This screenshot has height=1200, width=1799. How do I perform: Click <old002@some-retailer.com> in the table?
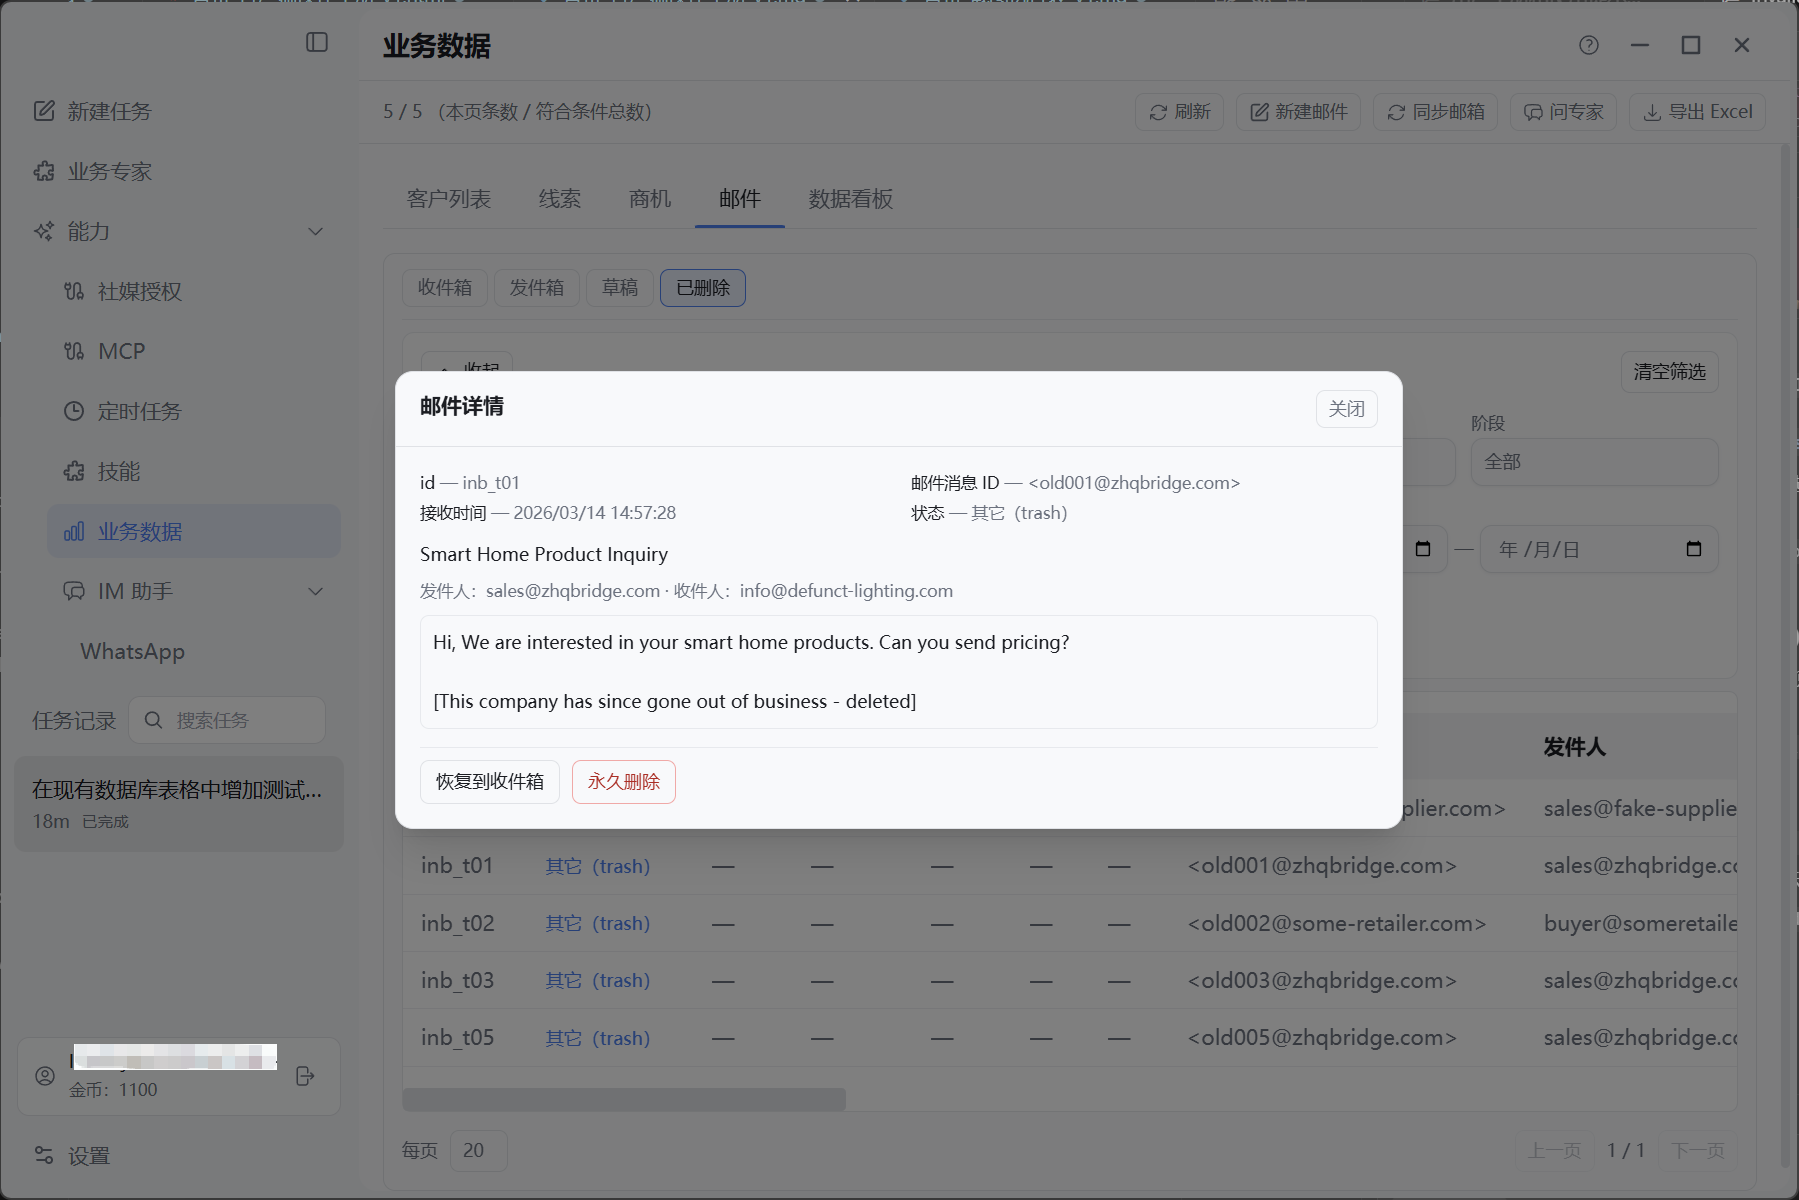pos(1337,923)
